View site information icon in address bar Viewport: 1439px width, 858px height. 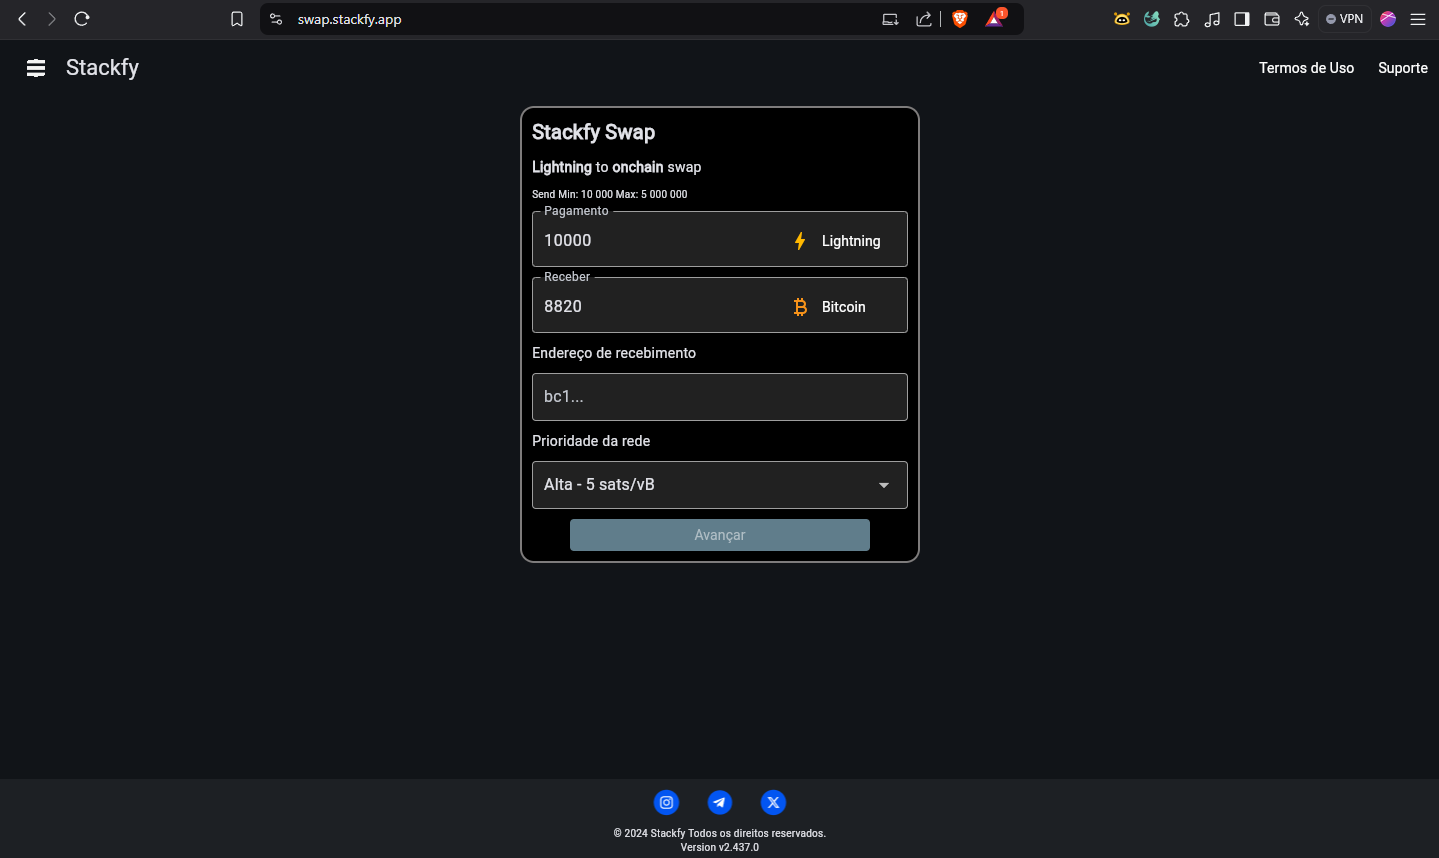tap(276, 19)
